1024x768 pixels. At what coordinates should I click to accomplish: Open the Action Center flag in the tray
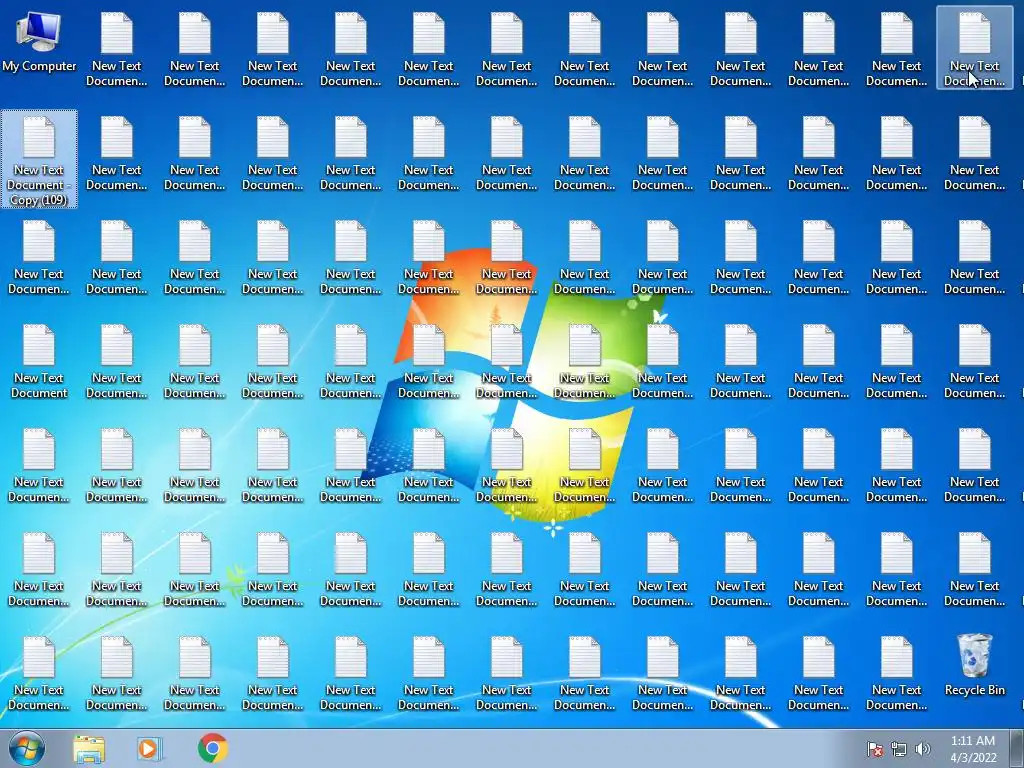(x=874, y=749)
